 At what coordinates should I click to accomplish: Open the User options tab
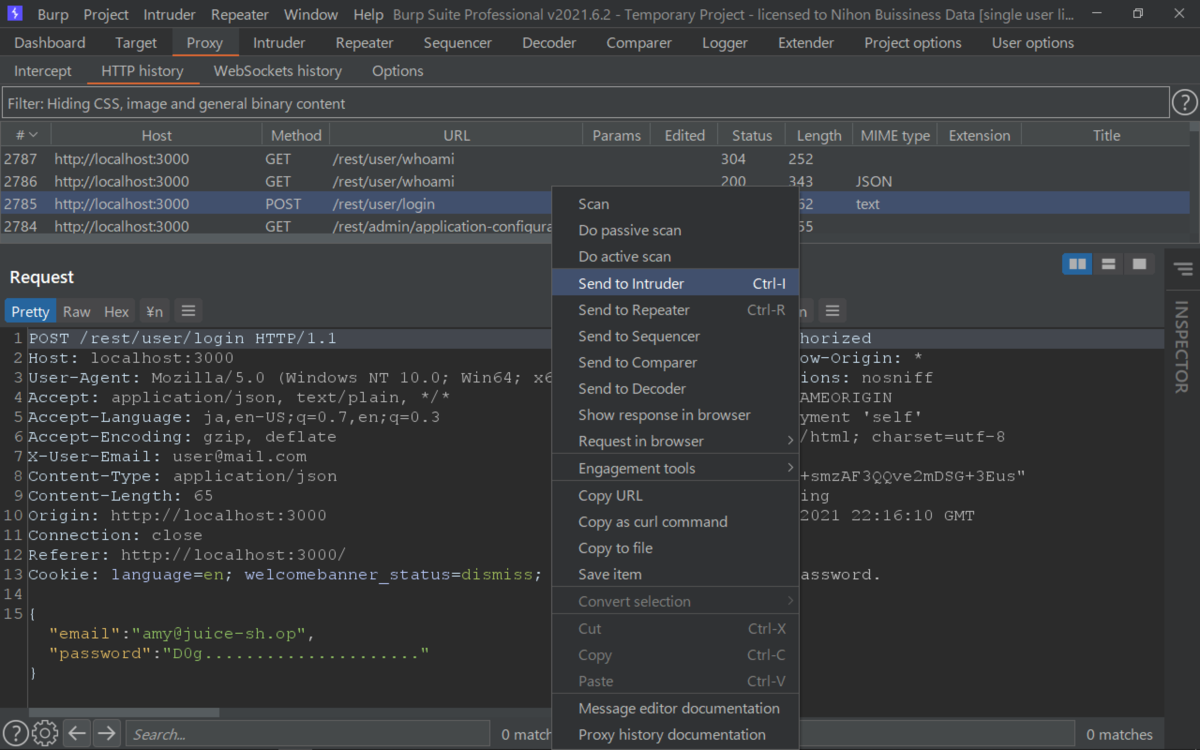click(1033, 43)
